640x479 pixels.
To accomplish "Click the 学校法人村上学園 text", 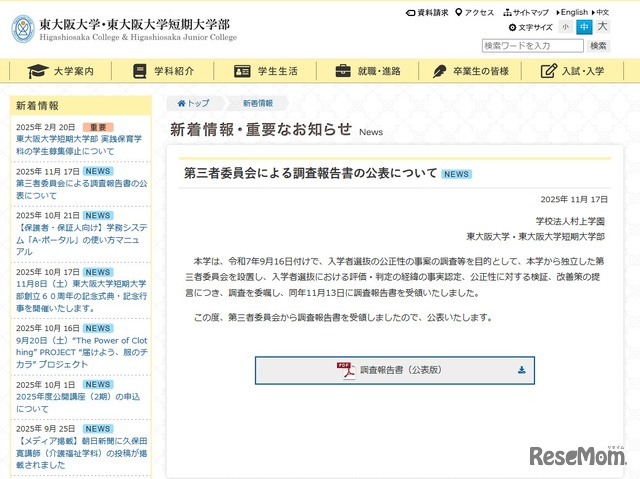I will [570, 221].
